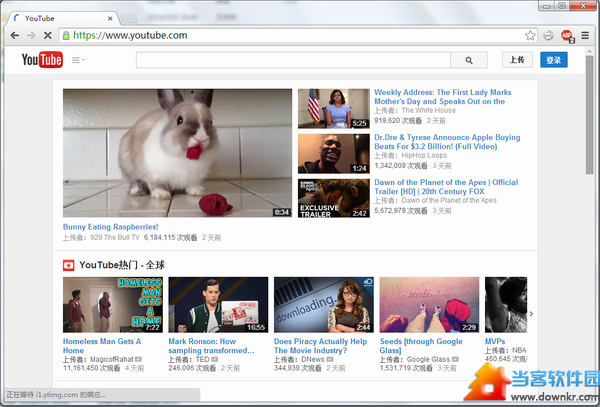Viewport: 600px width, 407px height.
Task: Click the address bar URL
Action: click(x=130, y=36)
